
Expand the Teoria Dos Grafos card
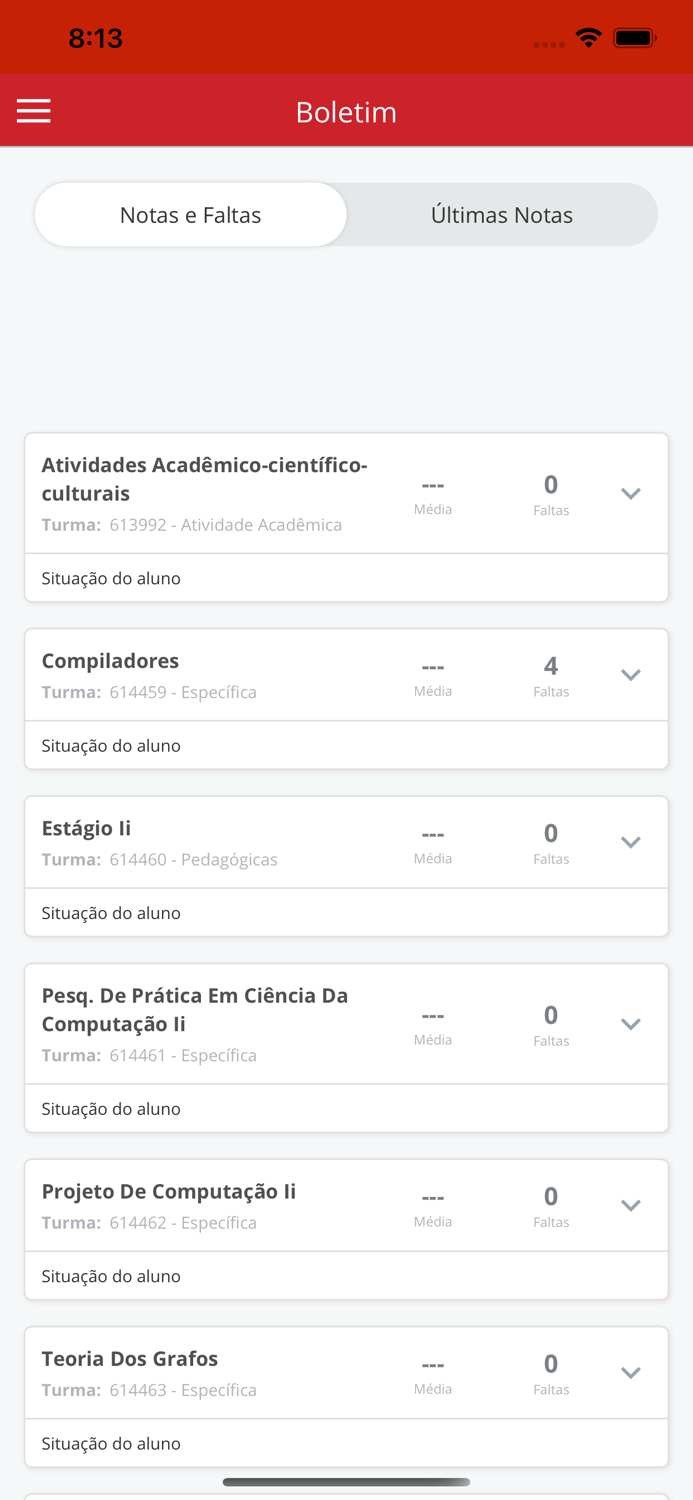[631, 1373]
